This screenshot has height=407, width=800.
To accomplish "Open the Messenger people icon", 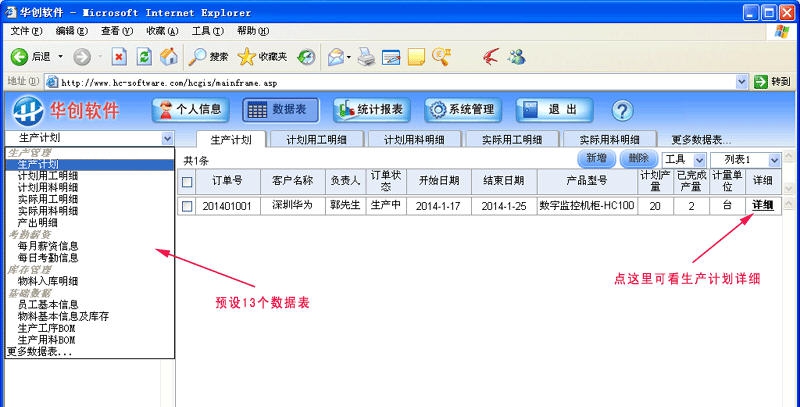I will tap(516, 57).
